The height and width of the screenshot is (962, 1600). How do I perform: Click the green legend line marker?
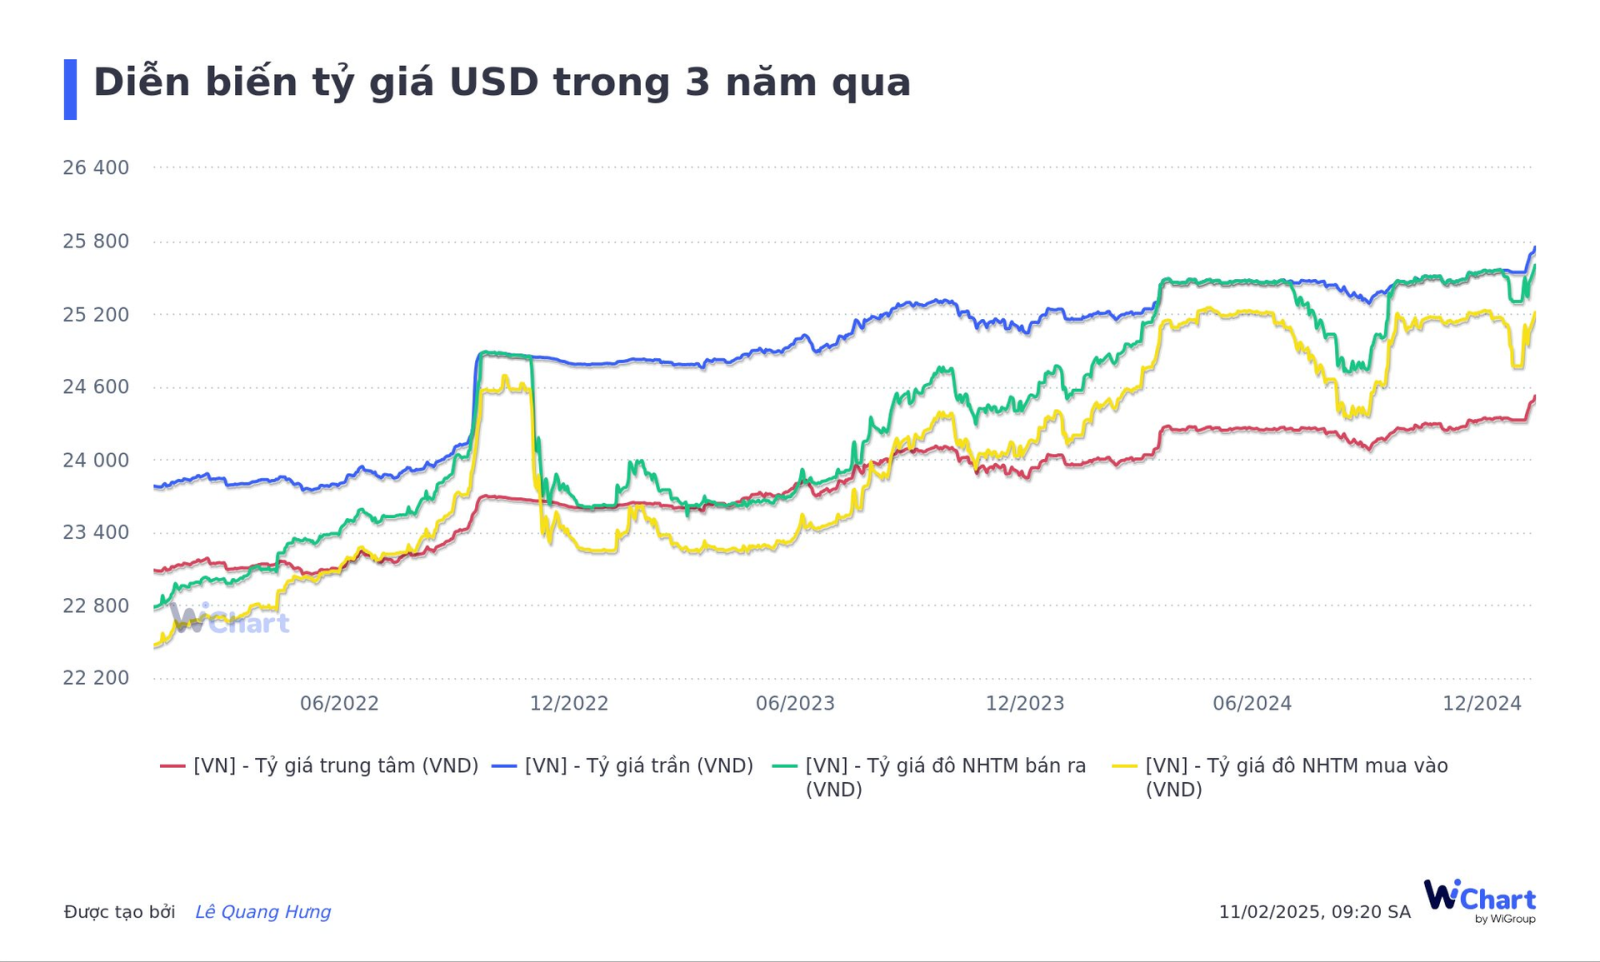785,767
